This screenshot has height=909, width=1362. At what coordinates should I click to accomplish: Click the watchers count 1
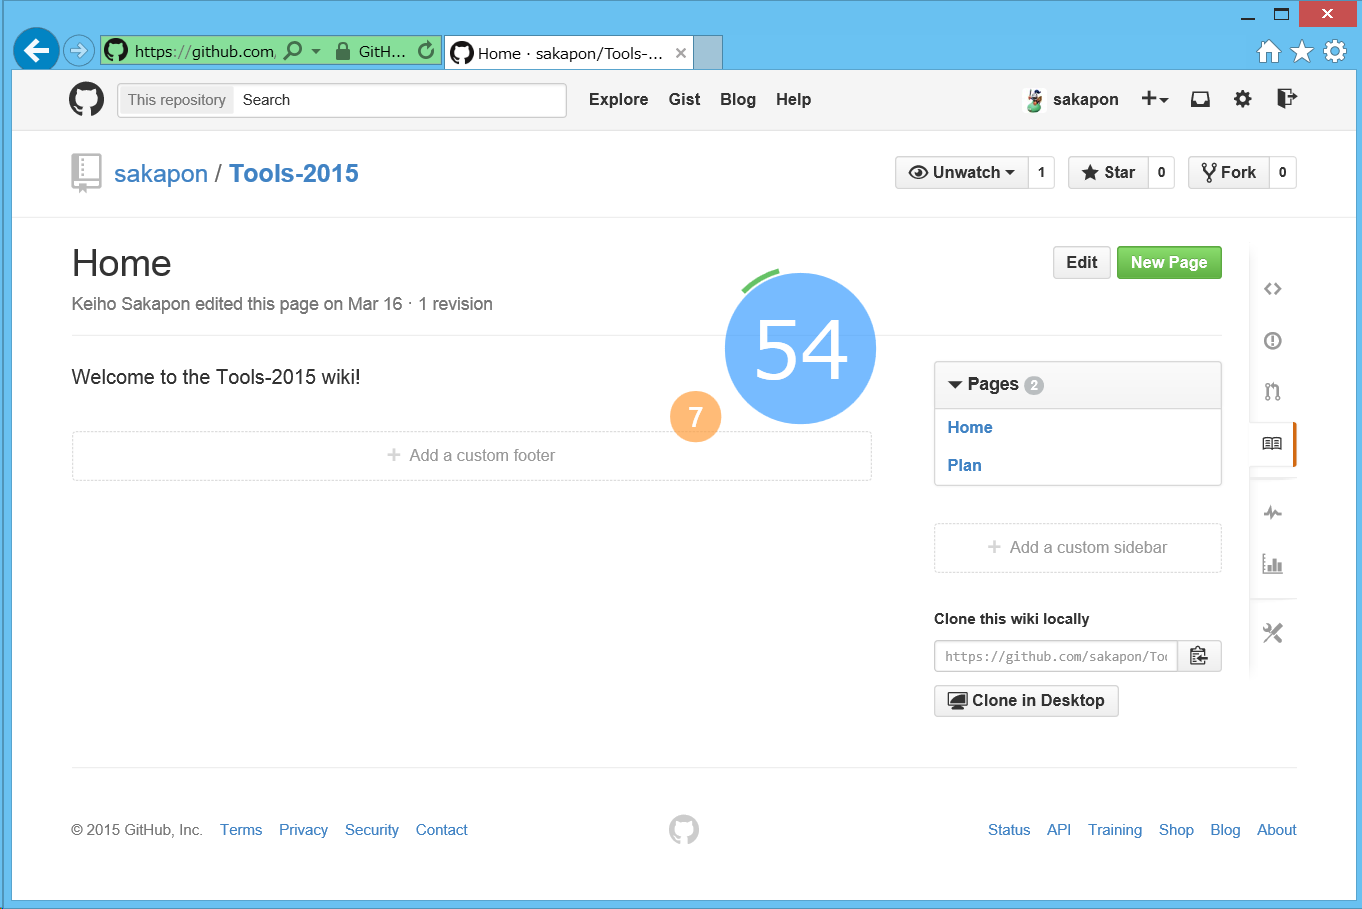click(x=1041, y=172)
